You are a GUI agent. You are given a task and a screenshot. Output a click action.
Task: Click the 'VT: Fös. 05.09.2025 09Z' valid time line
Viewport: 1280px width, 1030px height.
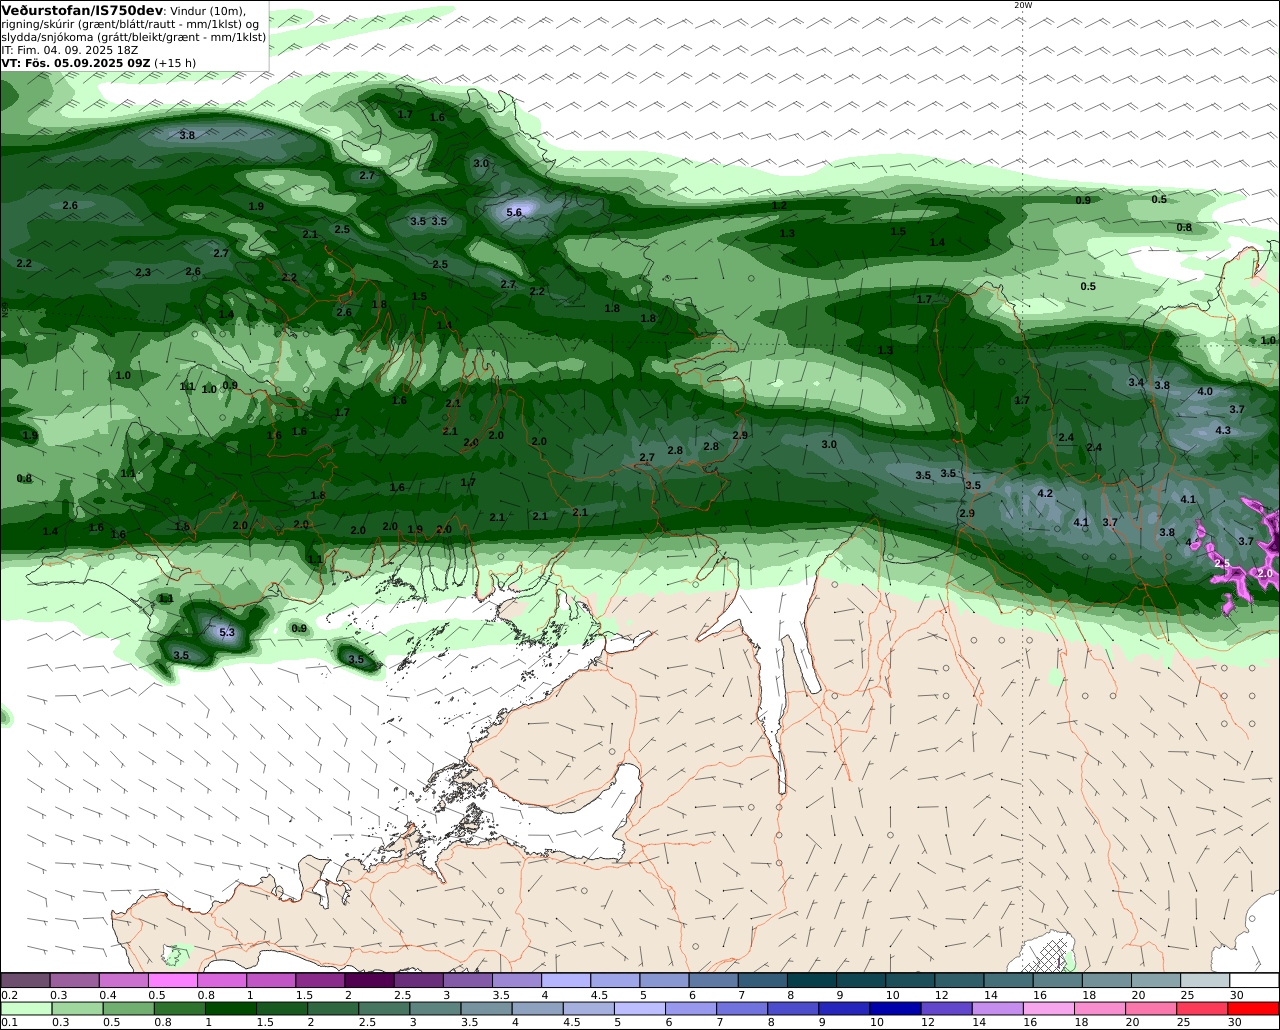click(76, 62)
